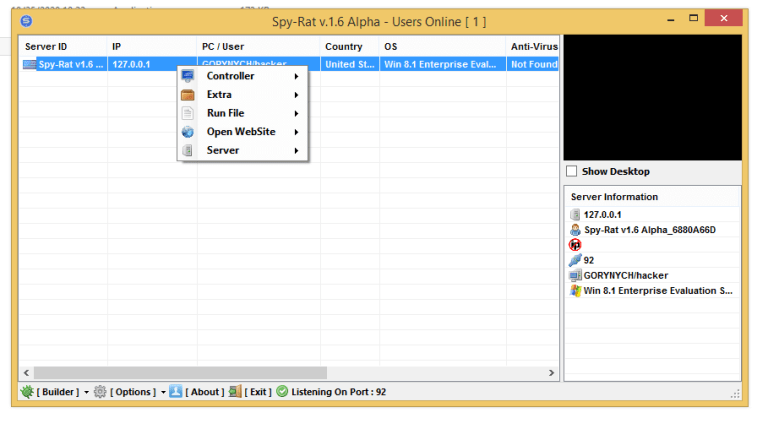Click the document icon next to Run File

[x=188, y=113]
